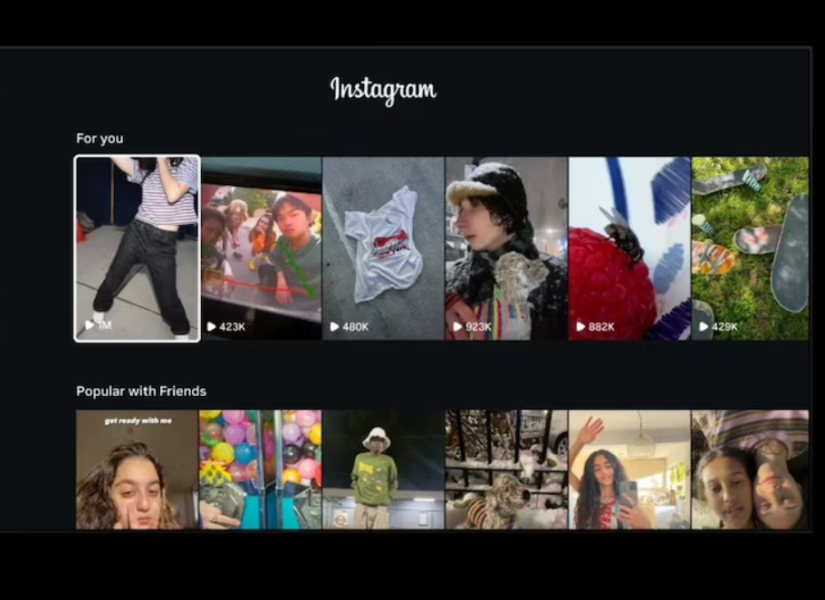Click the play icon on the snowy portrait video

(x=457, y=326)
